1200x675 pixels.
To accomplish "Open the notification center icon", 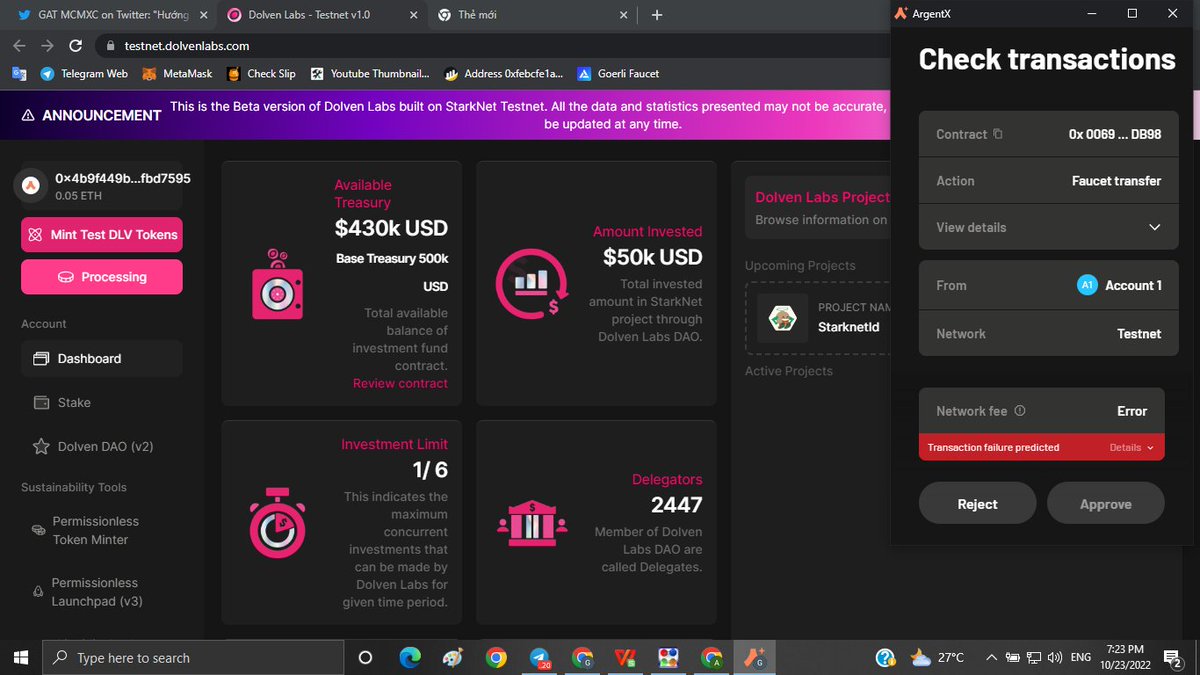I will (1172, 657).
